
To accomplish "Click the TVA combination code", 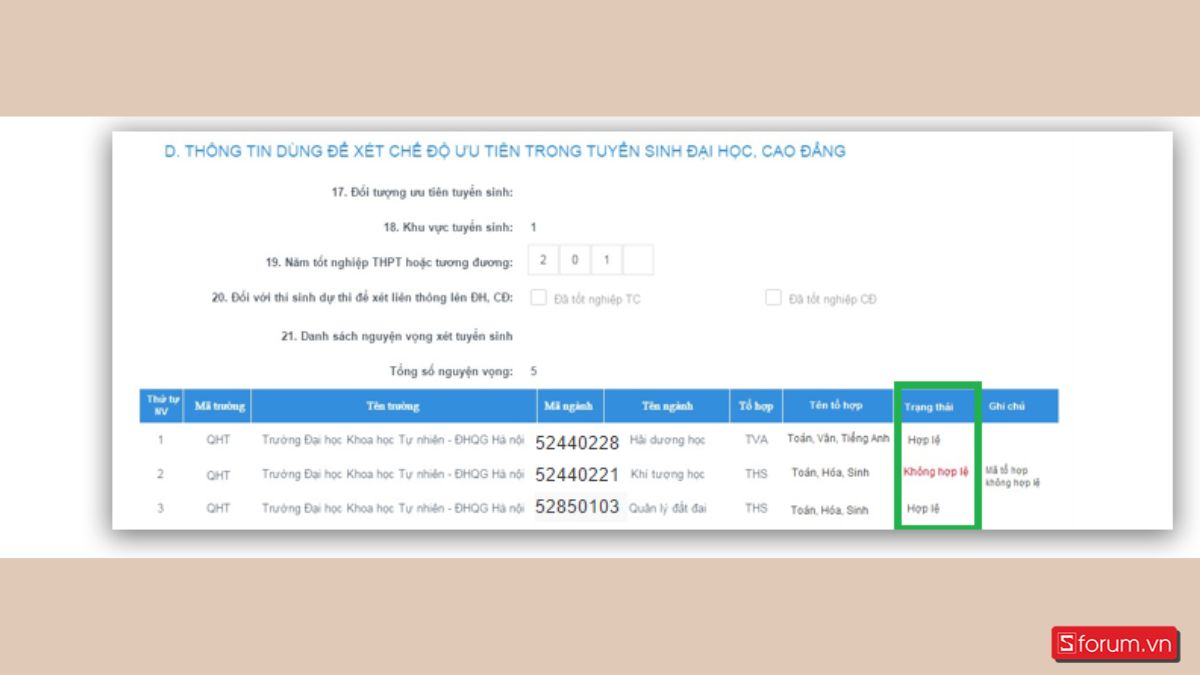I will coord(756,441).
